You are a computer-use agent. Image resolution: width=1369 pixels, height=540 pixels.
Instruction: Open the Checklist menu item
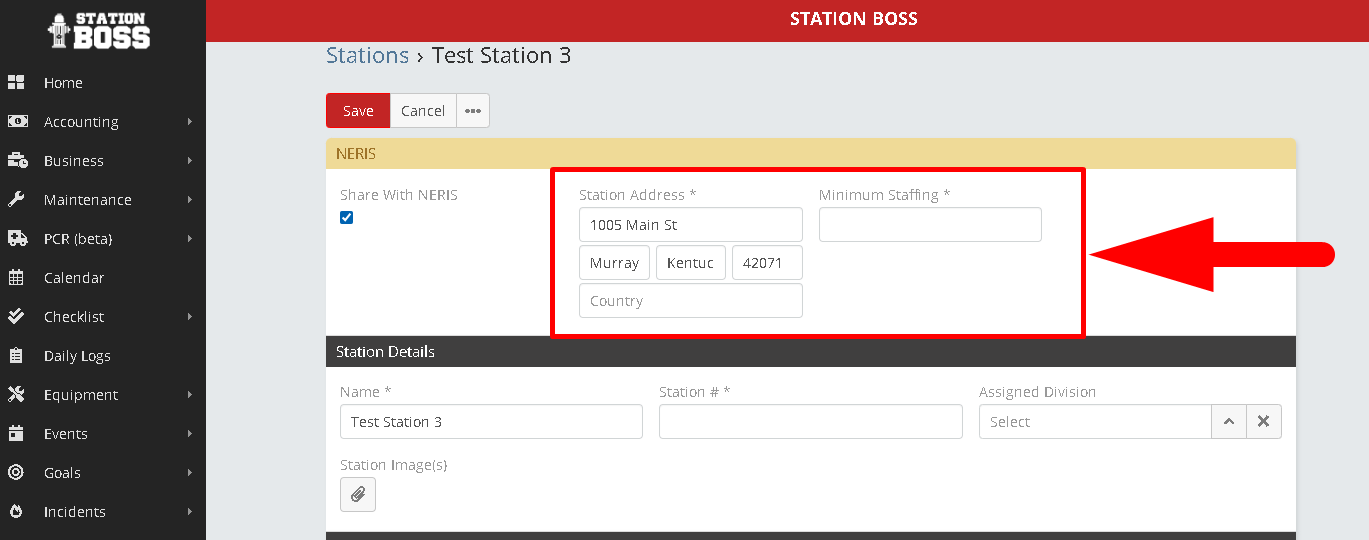[x=74, y=317]
